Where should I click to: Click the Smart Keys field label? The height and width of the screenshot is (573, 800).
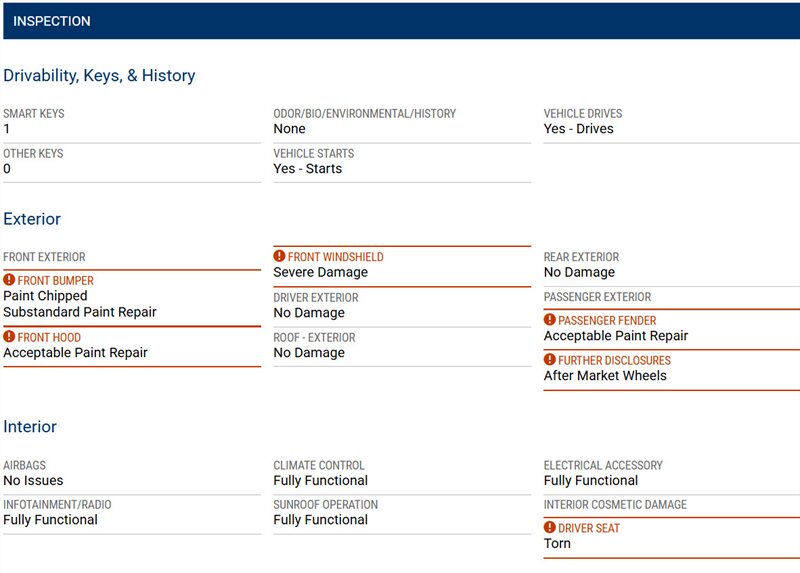coord(34,114)
